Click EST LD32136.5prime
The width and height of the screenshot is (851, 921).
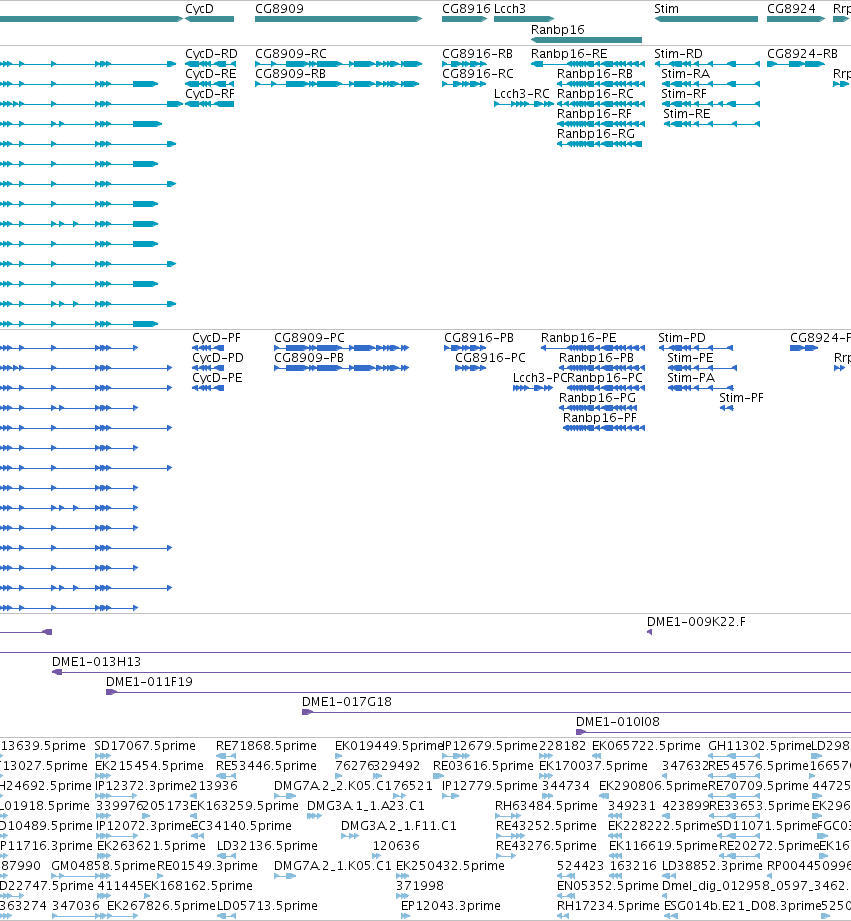(x=226, y=856)
